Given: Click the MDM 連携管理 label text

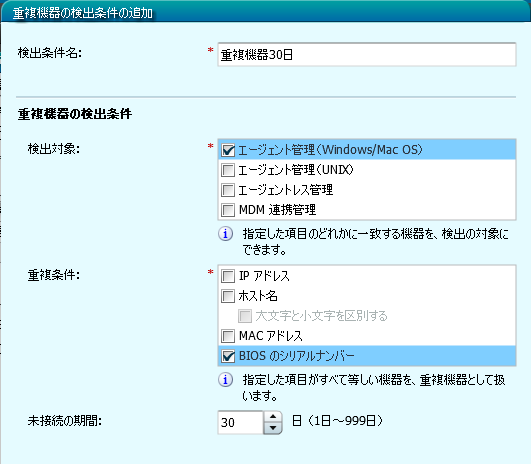Looking at the screenshot, I should pos(277,210).
